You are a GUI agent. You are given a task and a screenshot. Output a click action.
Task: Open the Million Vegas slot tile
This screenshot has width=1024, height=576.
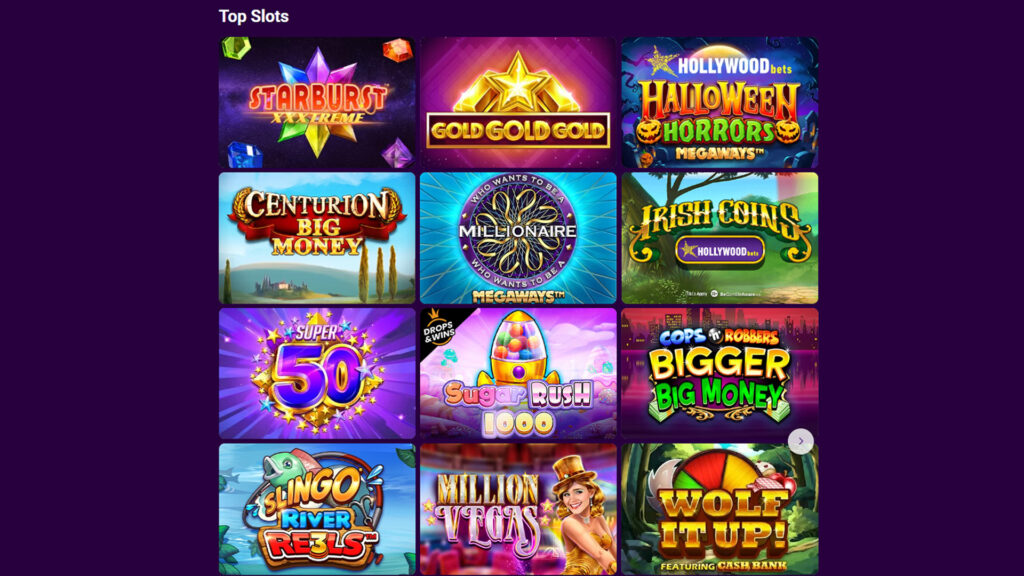[518, 509]
